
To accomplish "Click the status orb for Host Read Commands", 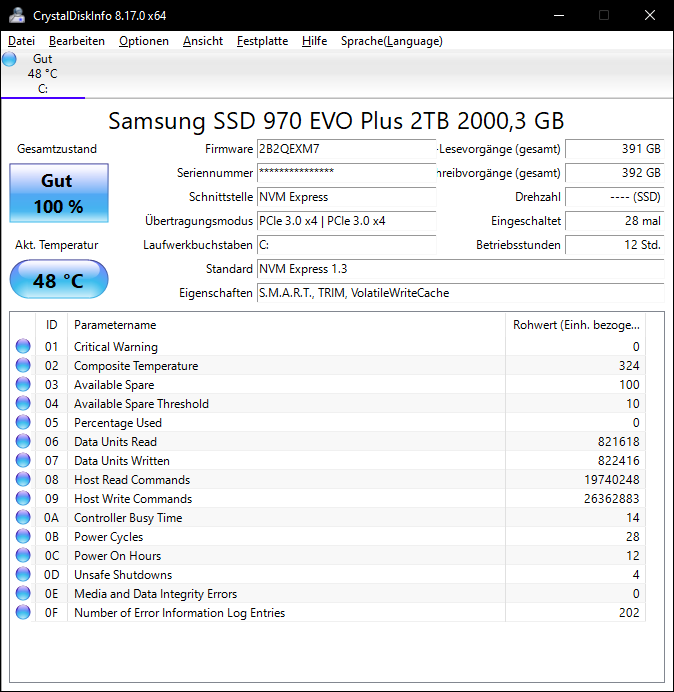I will [x=23, y=479].
